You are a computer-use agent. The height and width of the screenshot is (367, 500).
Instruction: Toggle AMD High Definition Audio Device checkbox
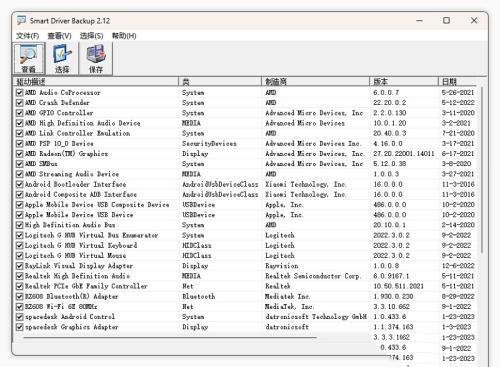coord(20,123)
